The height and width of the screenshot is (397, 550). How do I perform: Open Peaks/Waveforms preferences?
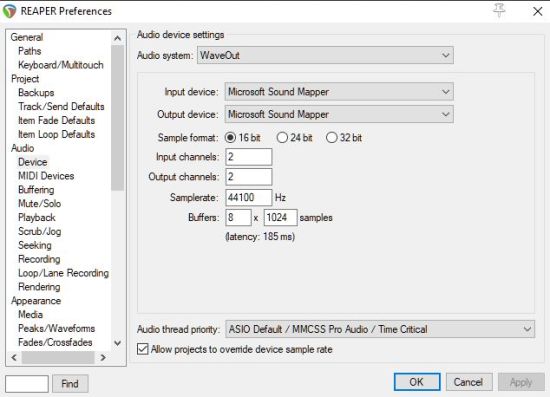pyautogui.click(x=57, y=329)
